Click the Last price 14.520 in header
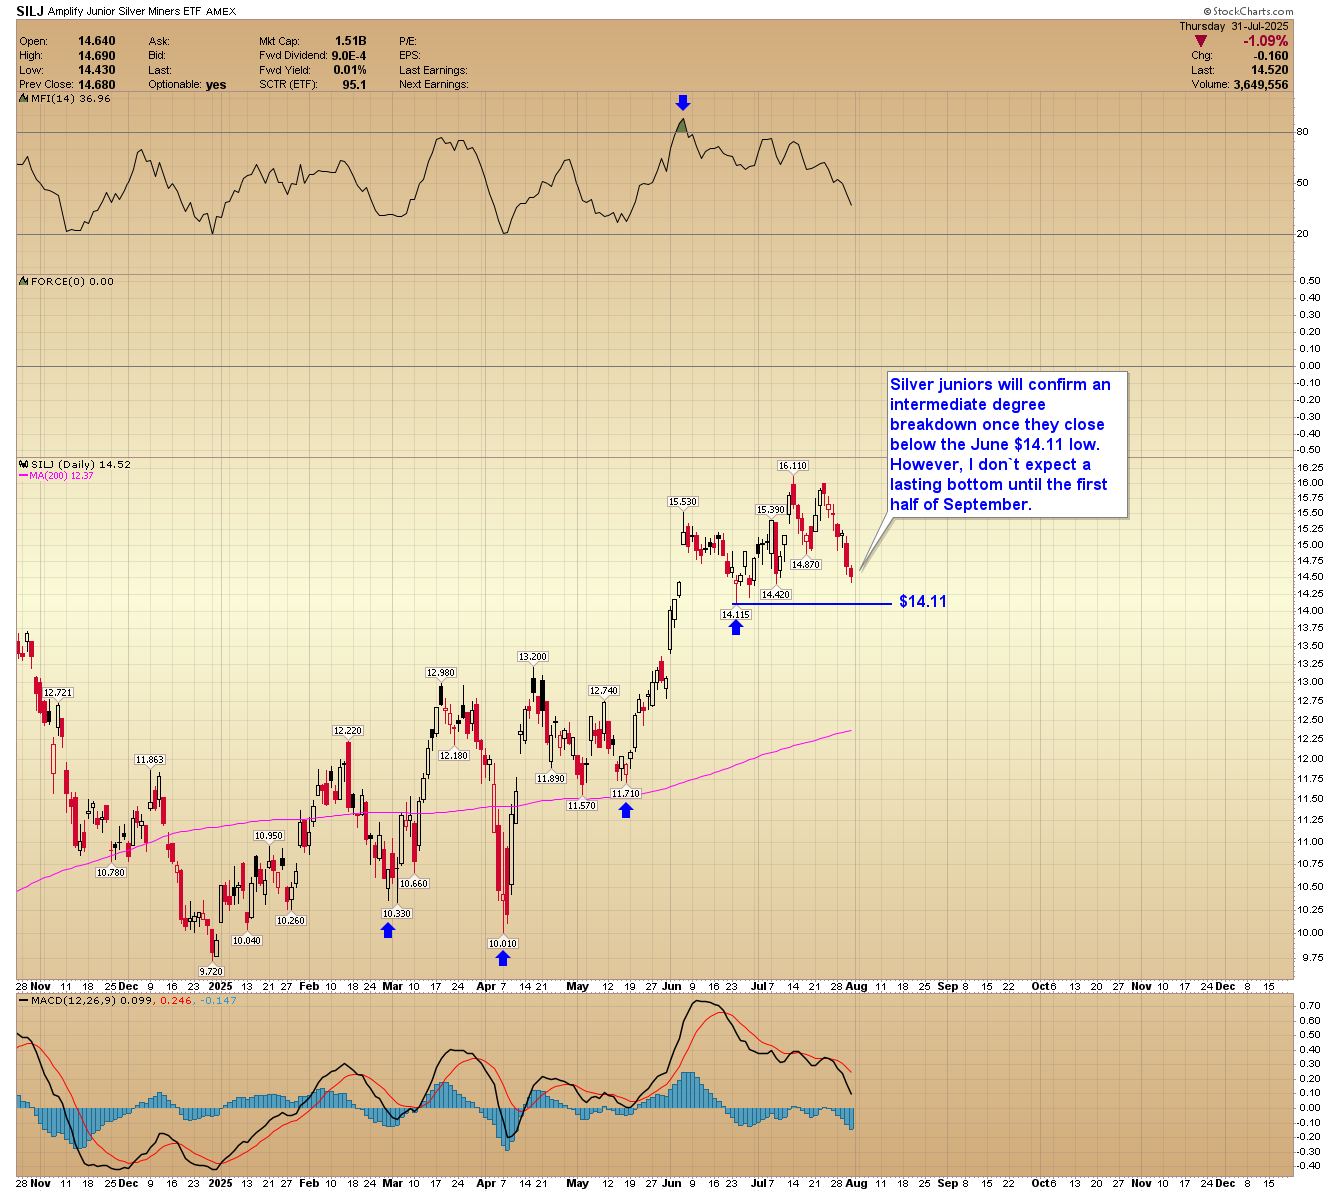The width and height of the screenshot is (1340, 1192). tap(1269, 70)
